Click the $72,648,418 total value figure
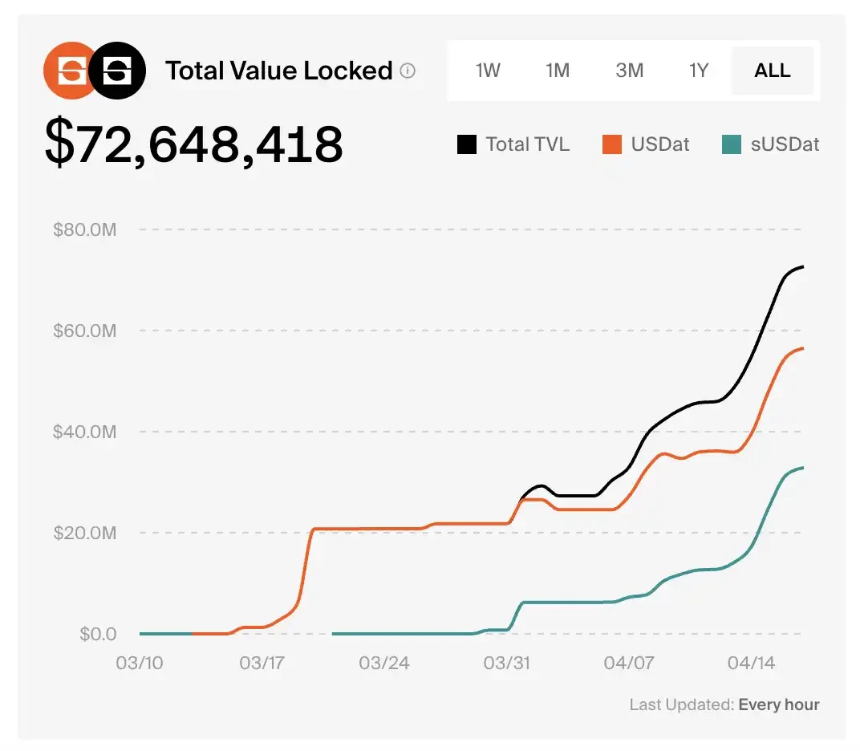 tap(194, 144)
